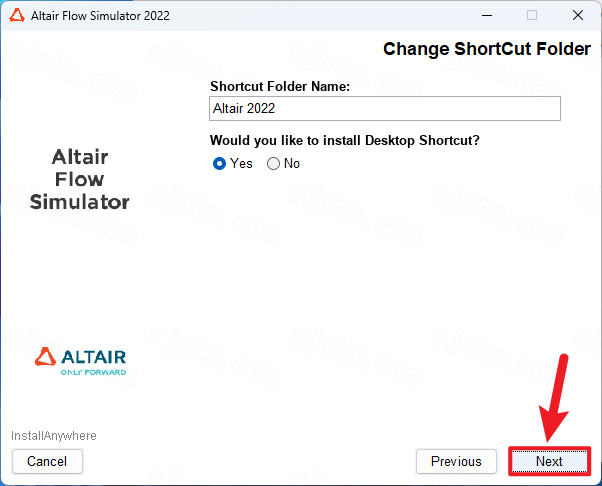
Task: Click the Altair icon in the title bar
Action: pyautogui.click(x=17, y=16)
